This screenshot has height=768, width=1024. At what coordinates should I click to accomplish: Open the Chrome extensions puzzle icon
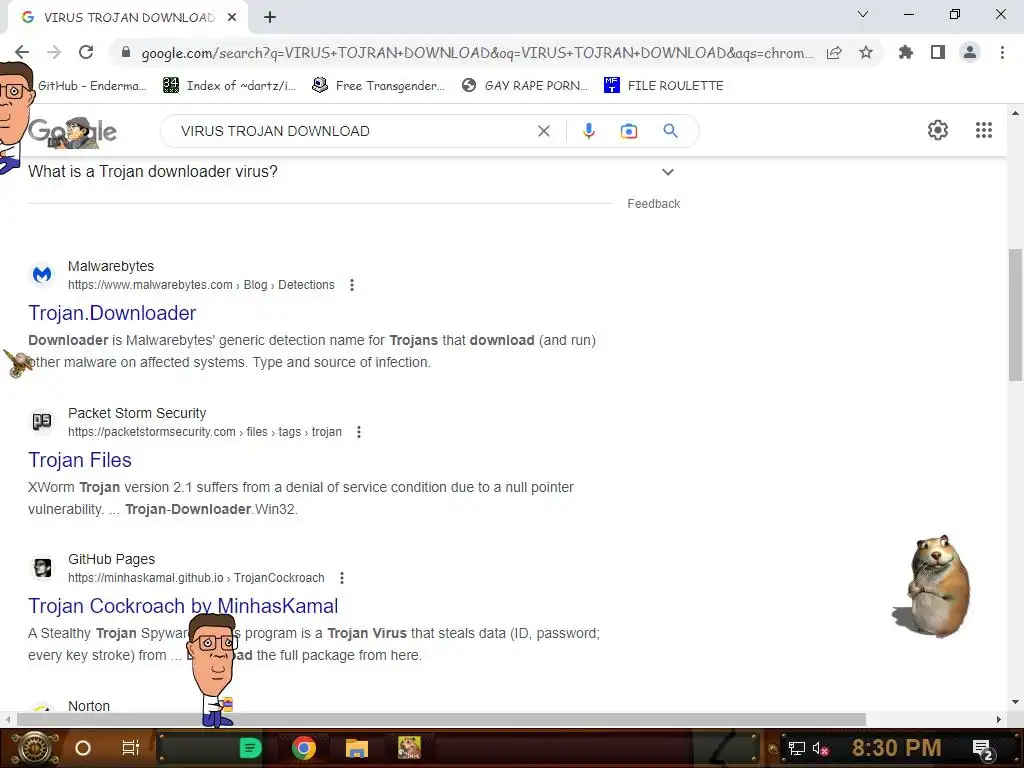[905, 52]
